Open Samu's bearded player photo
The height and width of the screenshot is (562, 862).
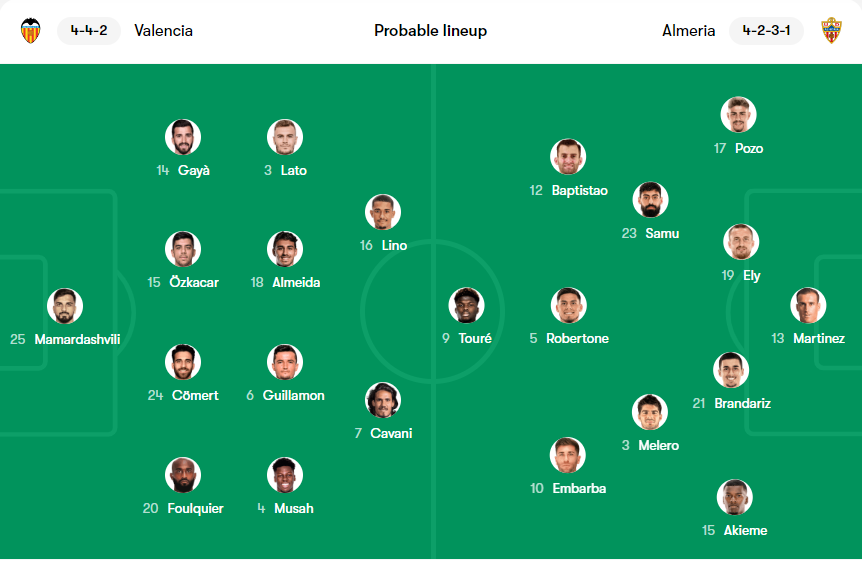click(650, 200)
